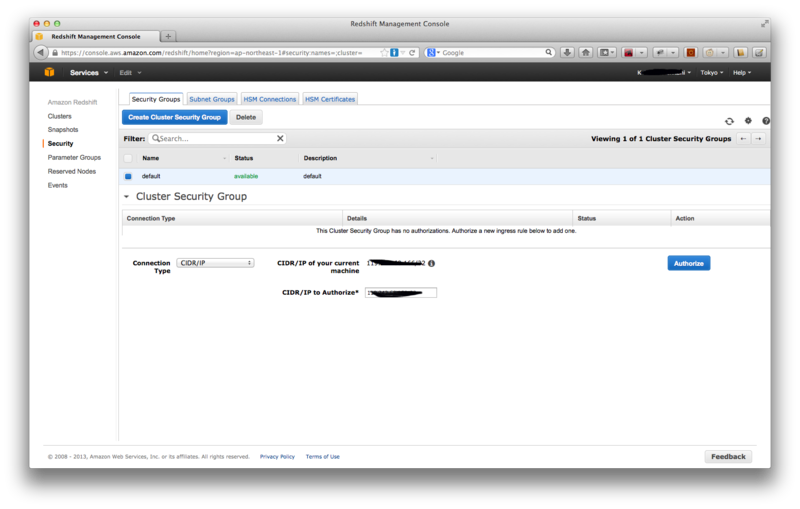Open the Help dropdown menu
Image resolution: width=800 pixels, height=509 pixels.
pyautogui.click(x=742, y=72)
